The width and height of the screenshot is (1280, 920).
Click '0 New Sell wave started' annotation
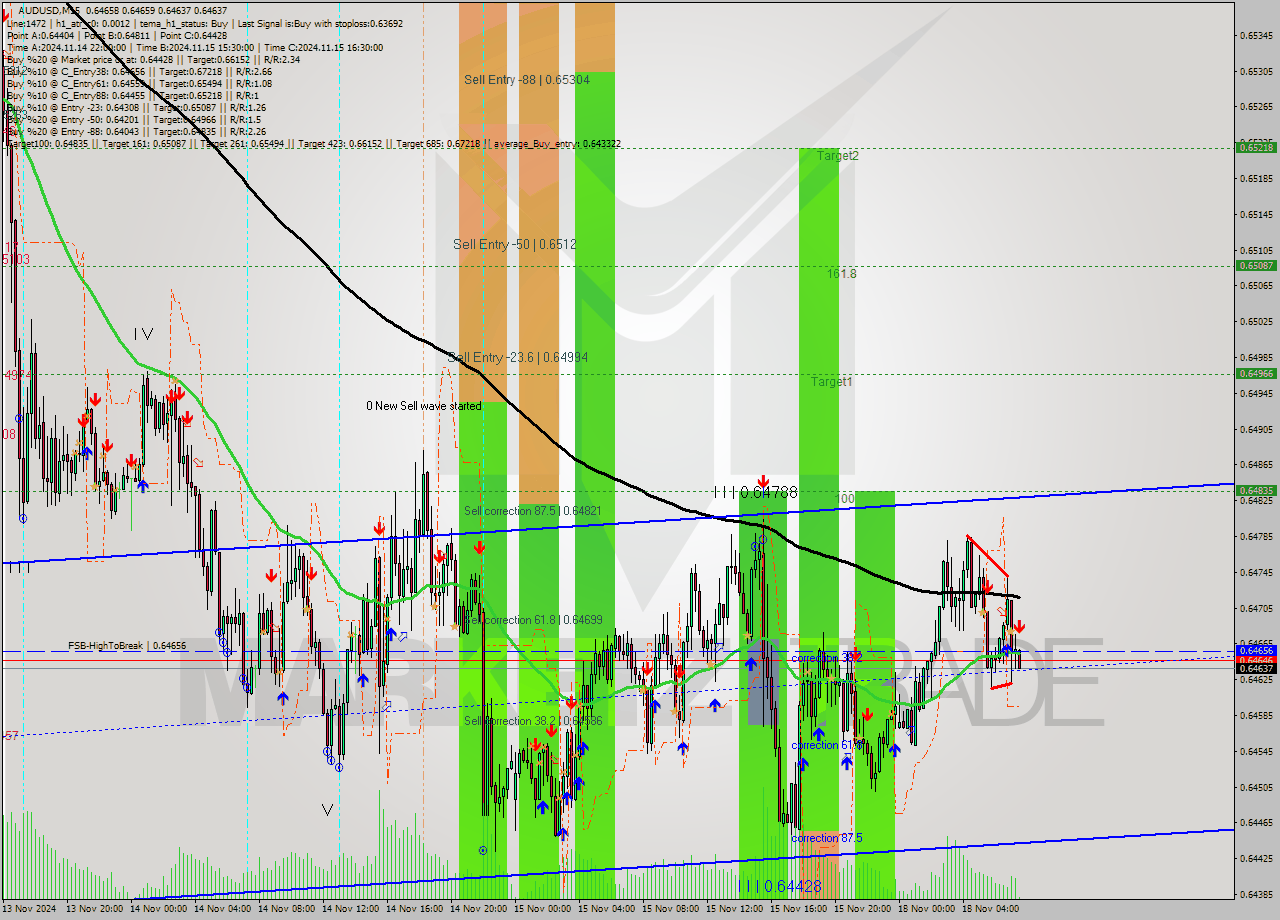click(x=423, y=406)
